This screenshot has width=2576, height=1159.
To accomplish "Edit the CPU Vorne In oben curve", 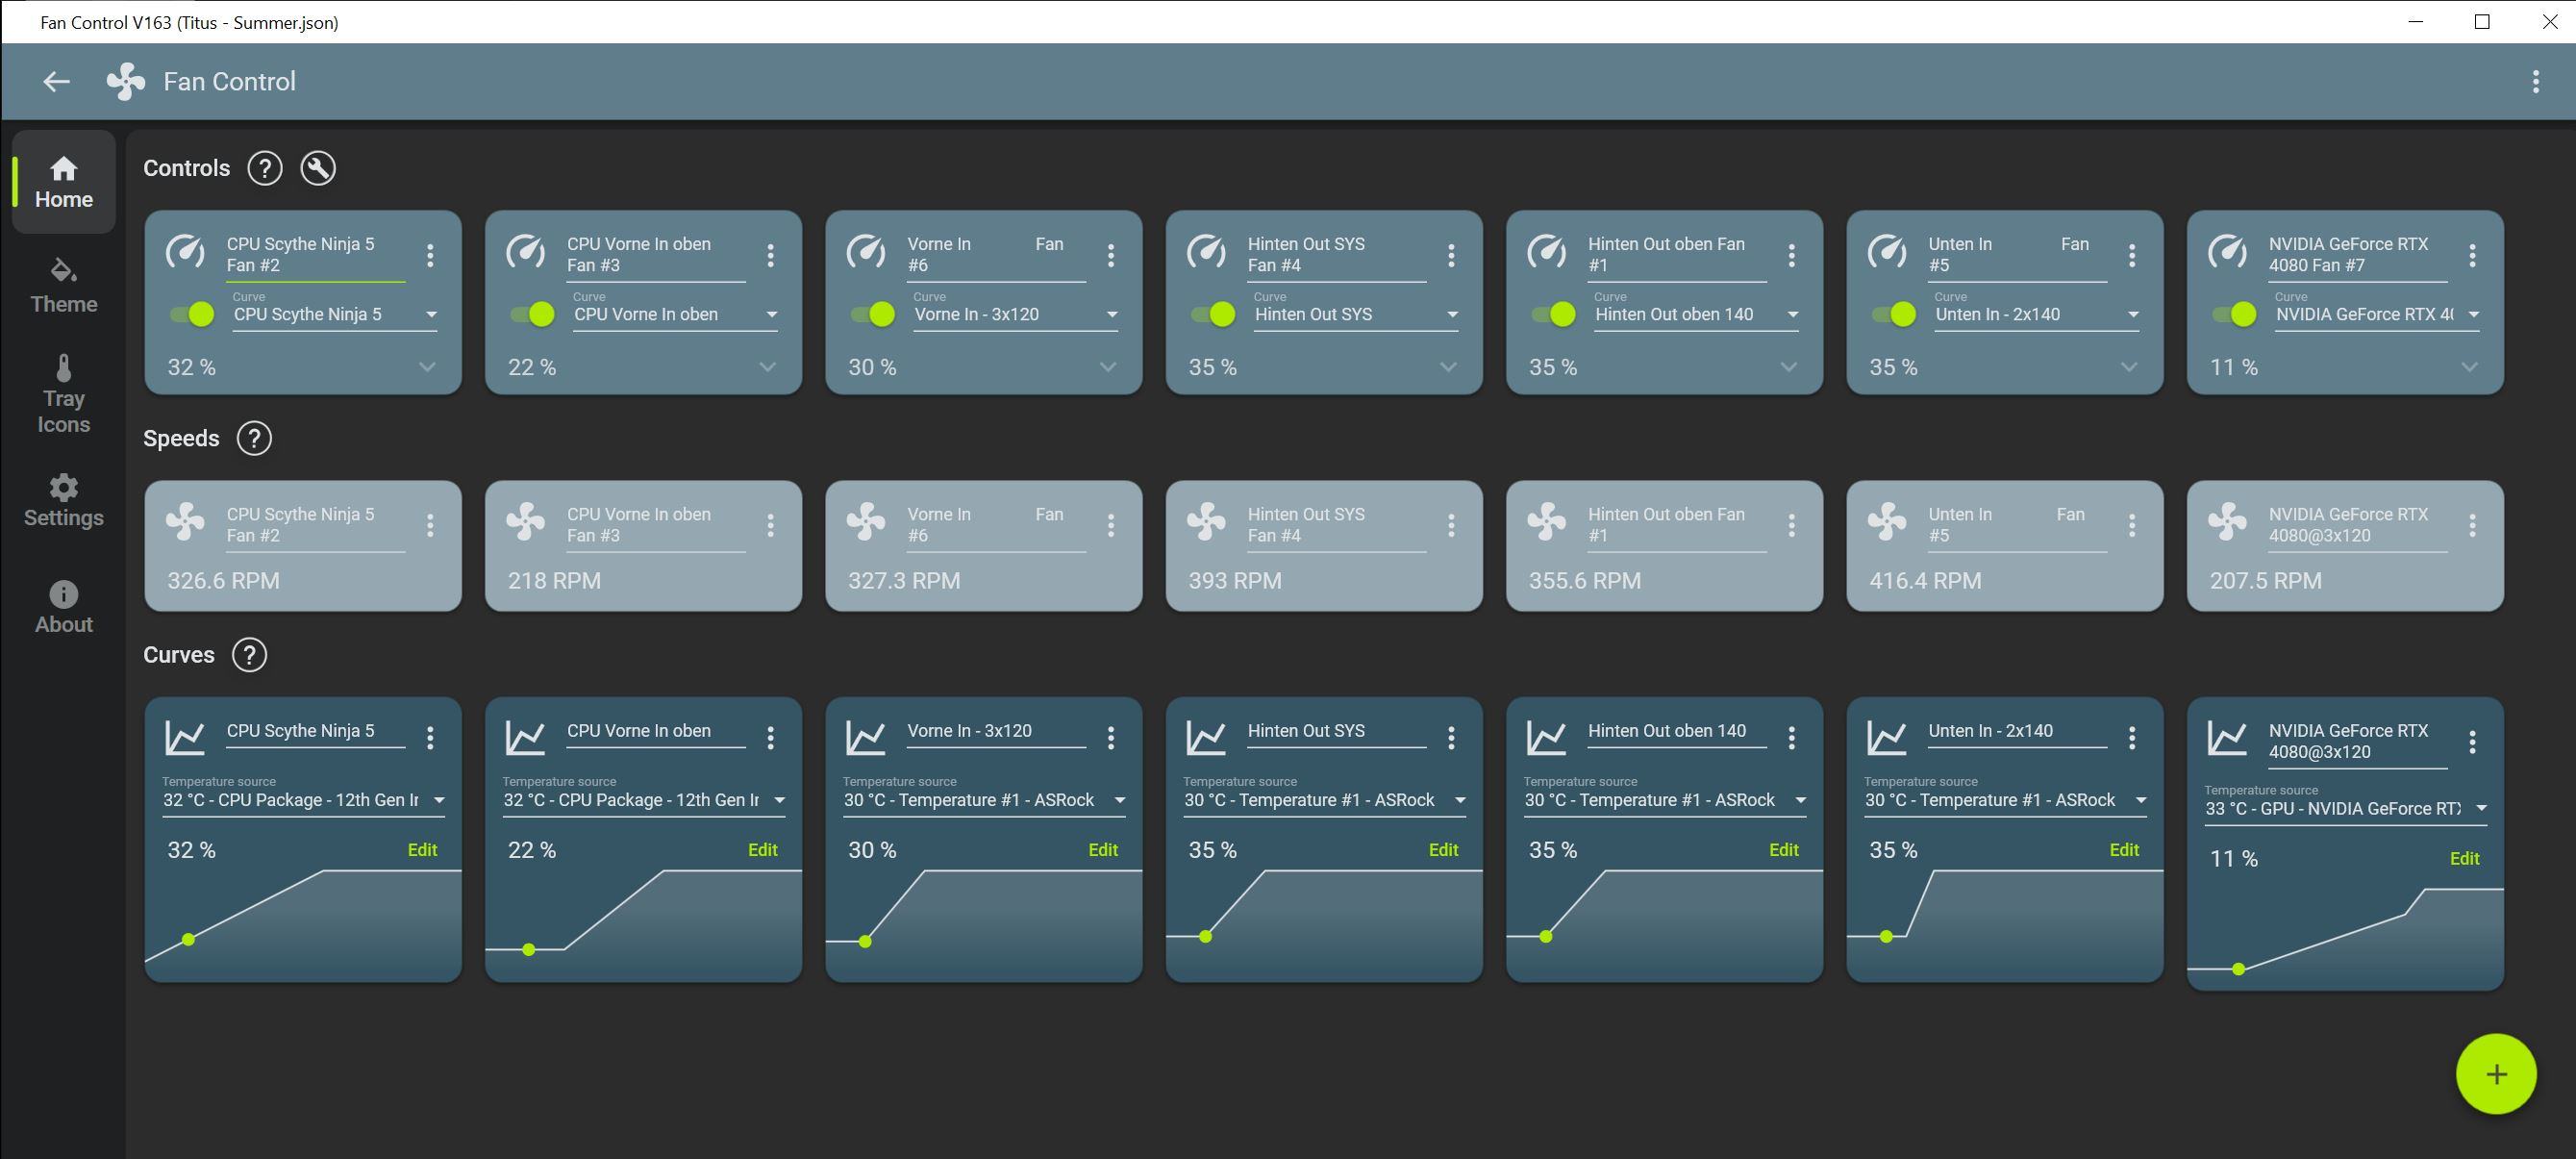I will pyautogui.click(x=762, y=850).
